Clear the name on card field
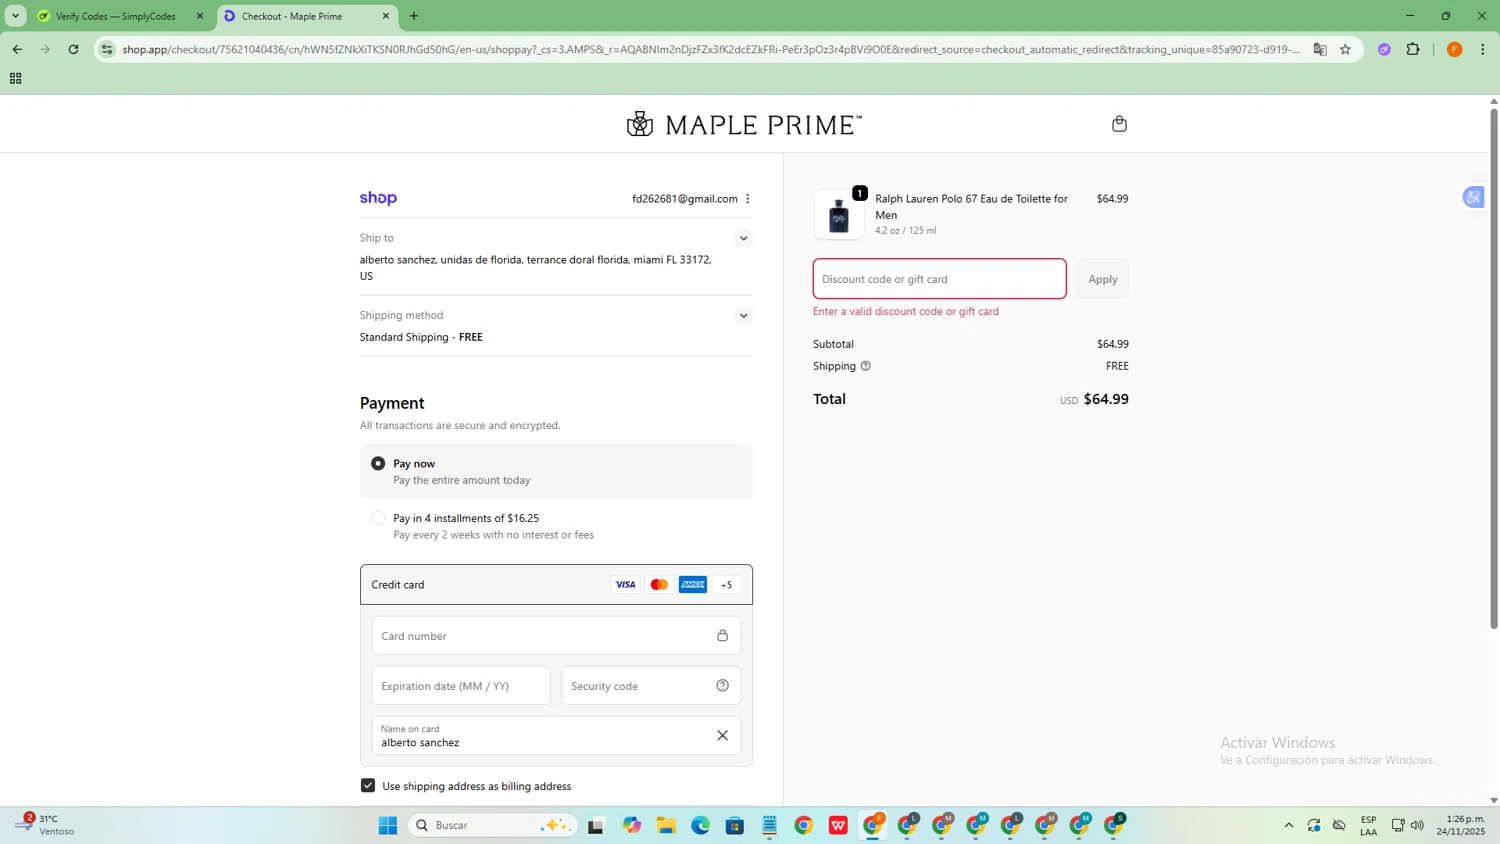The width and height of the screenshot is (1500, 844). click(x=722, y=735)
